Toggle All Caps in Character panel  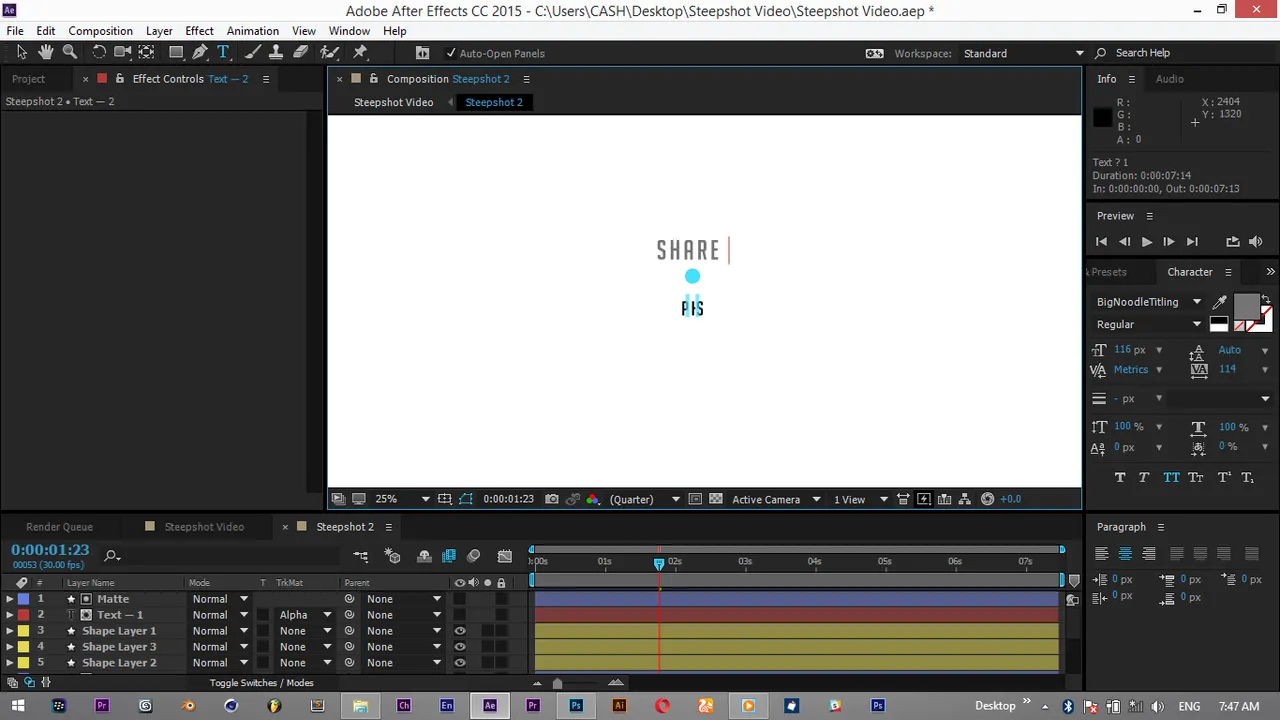pyautogui.click(x=1171, y=478)
